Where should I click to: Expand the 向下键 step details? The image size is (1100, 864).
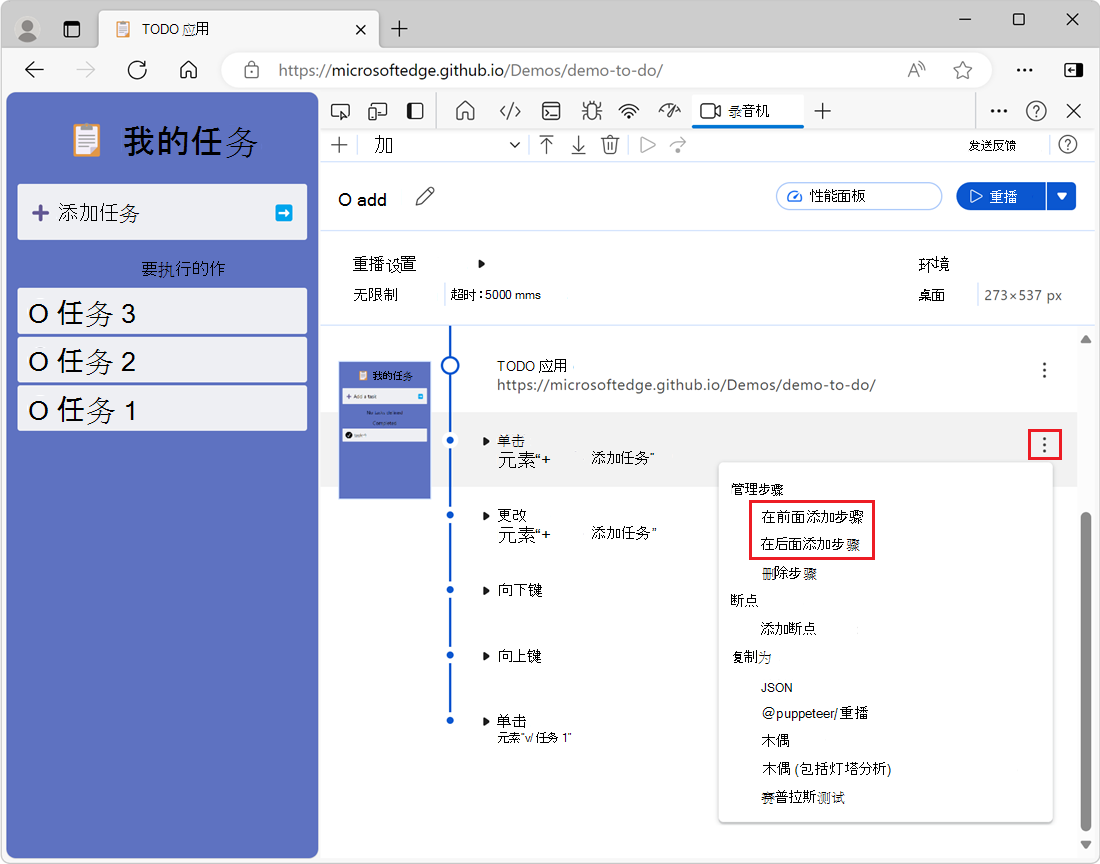point(486,590)
